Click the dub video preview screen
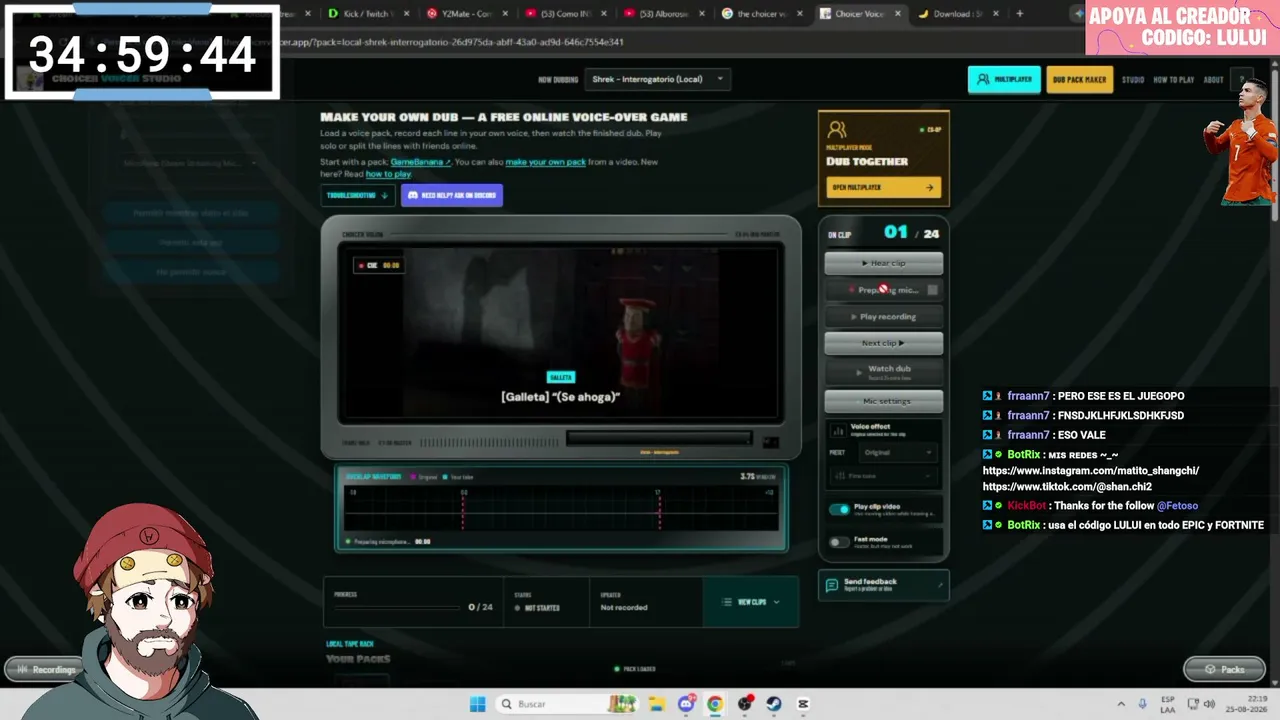1280x720 pixels. [560, 334]
